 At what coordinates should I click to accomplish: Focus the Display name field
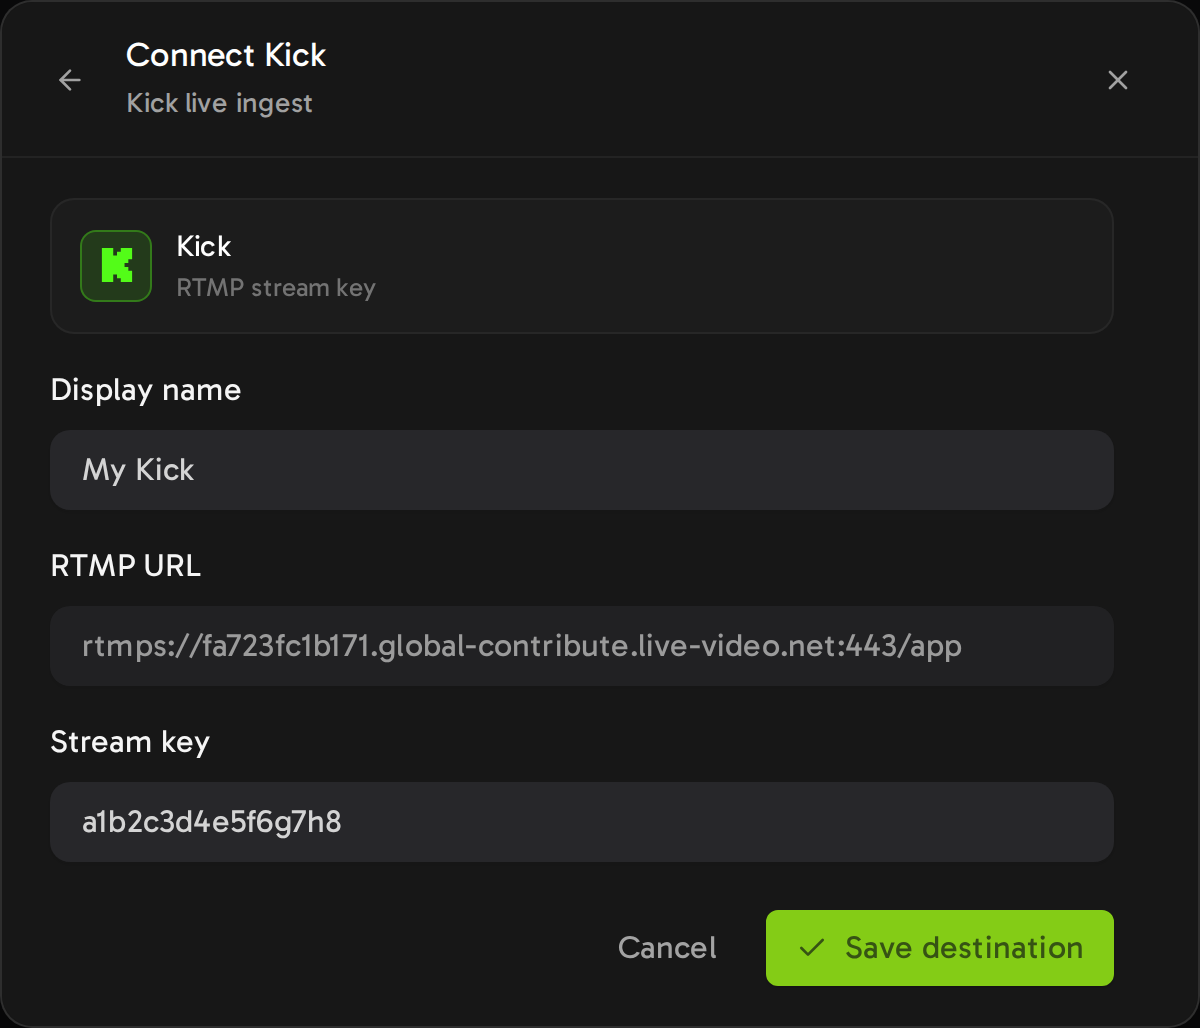(x=582, y=470)
